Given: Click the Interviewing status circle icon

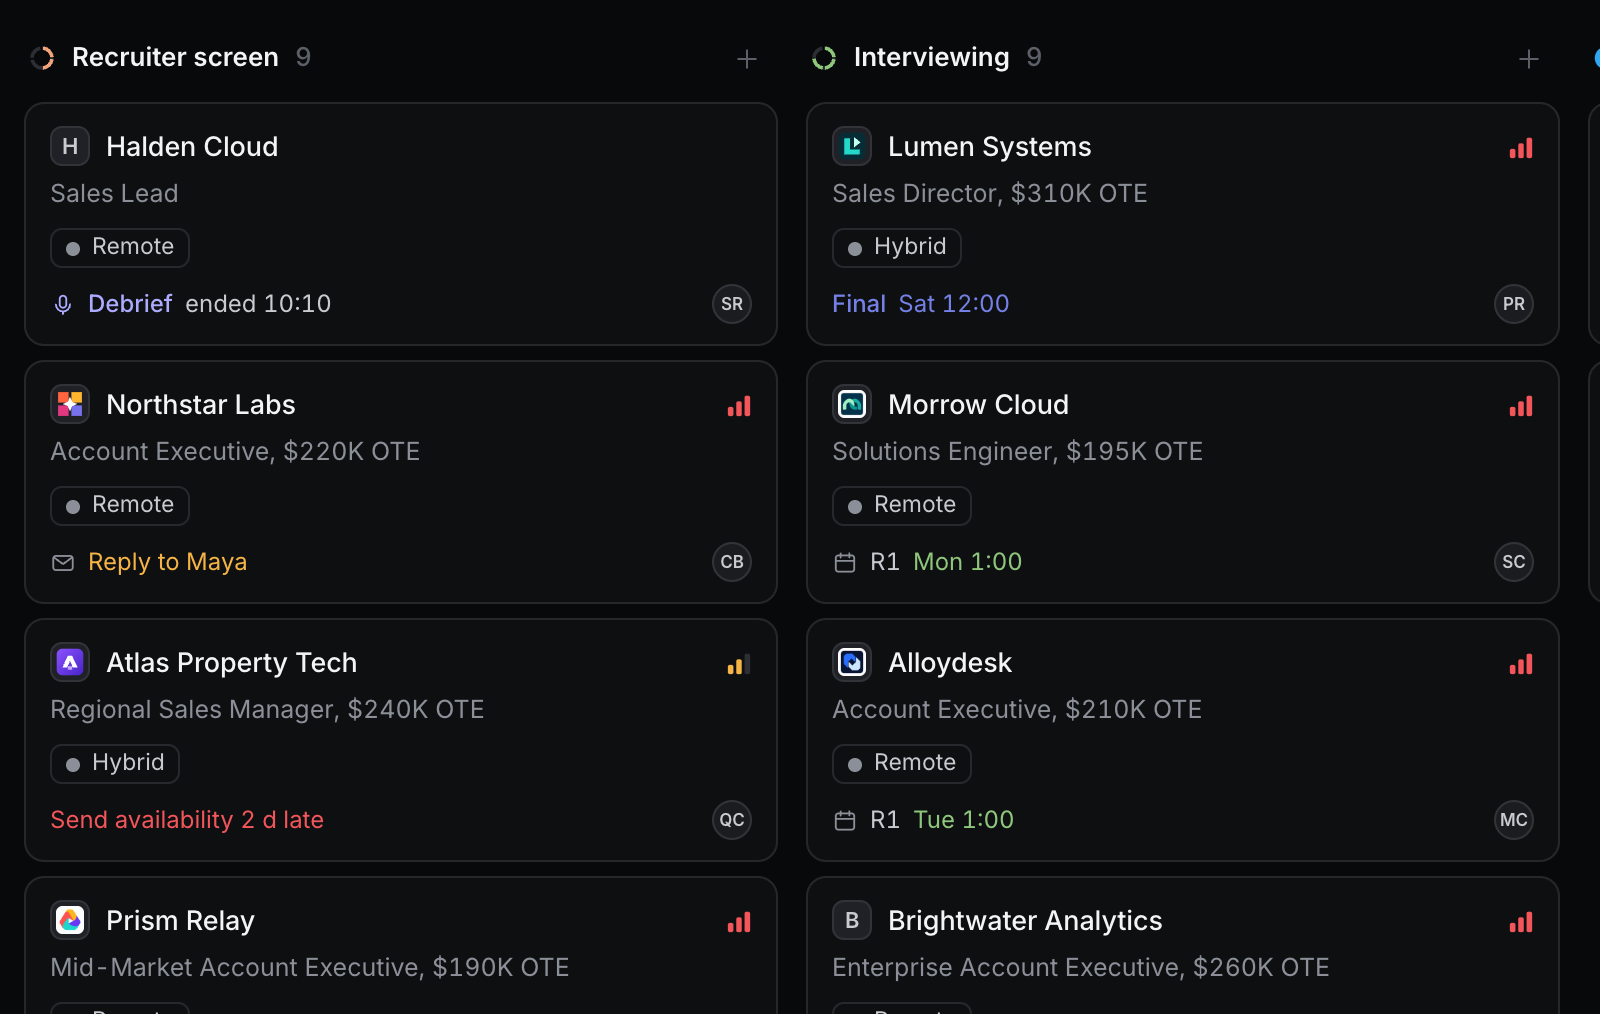Looking at the screenshot, I should pos(824,58).
